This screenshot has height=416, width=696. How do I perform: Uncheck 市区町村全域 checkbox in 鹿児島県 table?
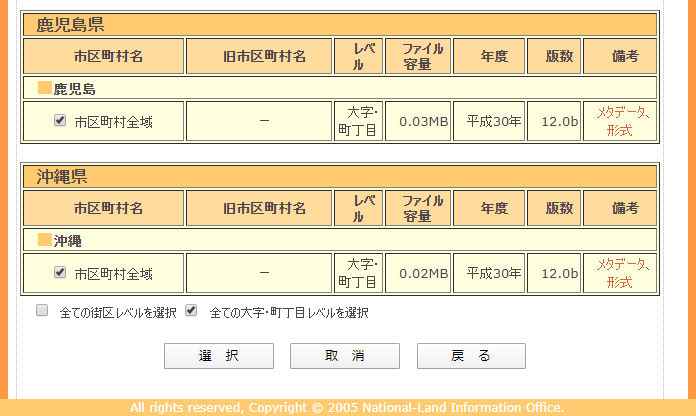click(60, 121)
